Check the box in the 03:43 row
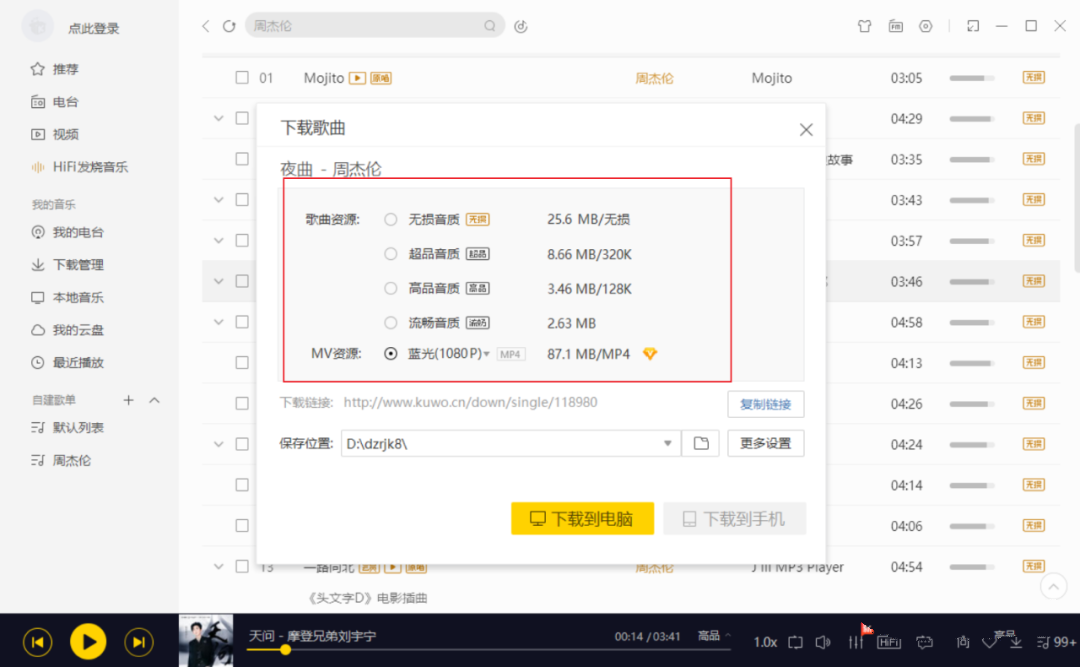This screenshot has width=1080, height=667. (x=242, y=199)
